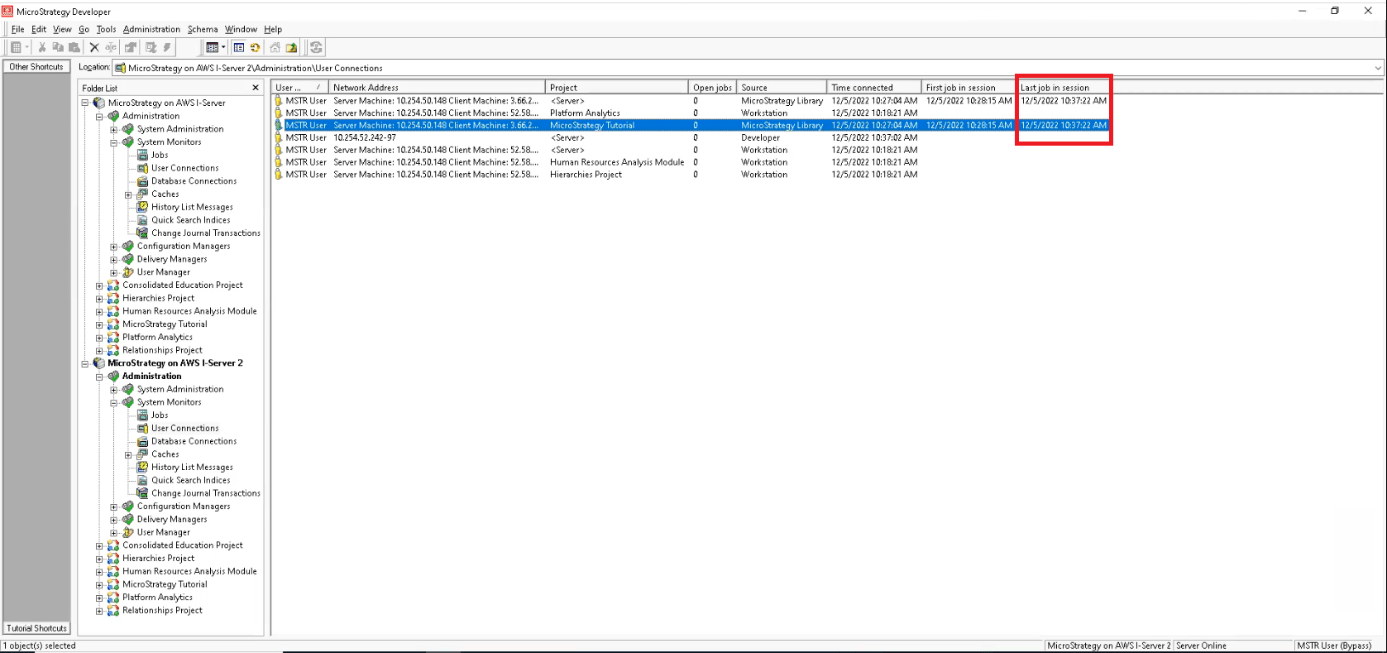
Task: Open the Help menu
Action: click(273, 29)
